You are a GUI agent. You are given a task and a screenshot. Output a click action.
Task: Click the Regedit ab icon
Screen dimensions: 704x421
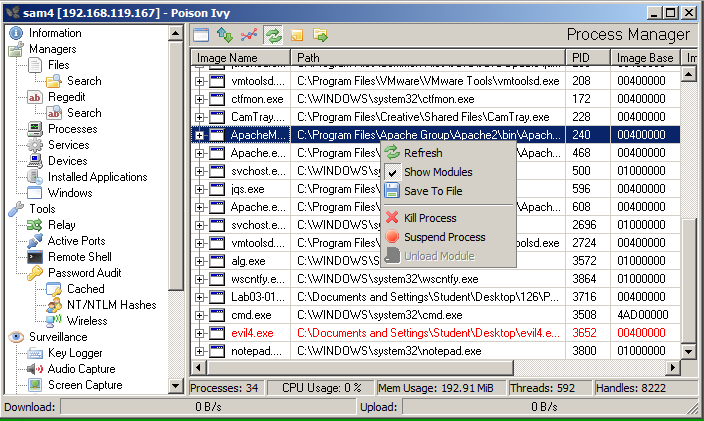(35, 97)
